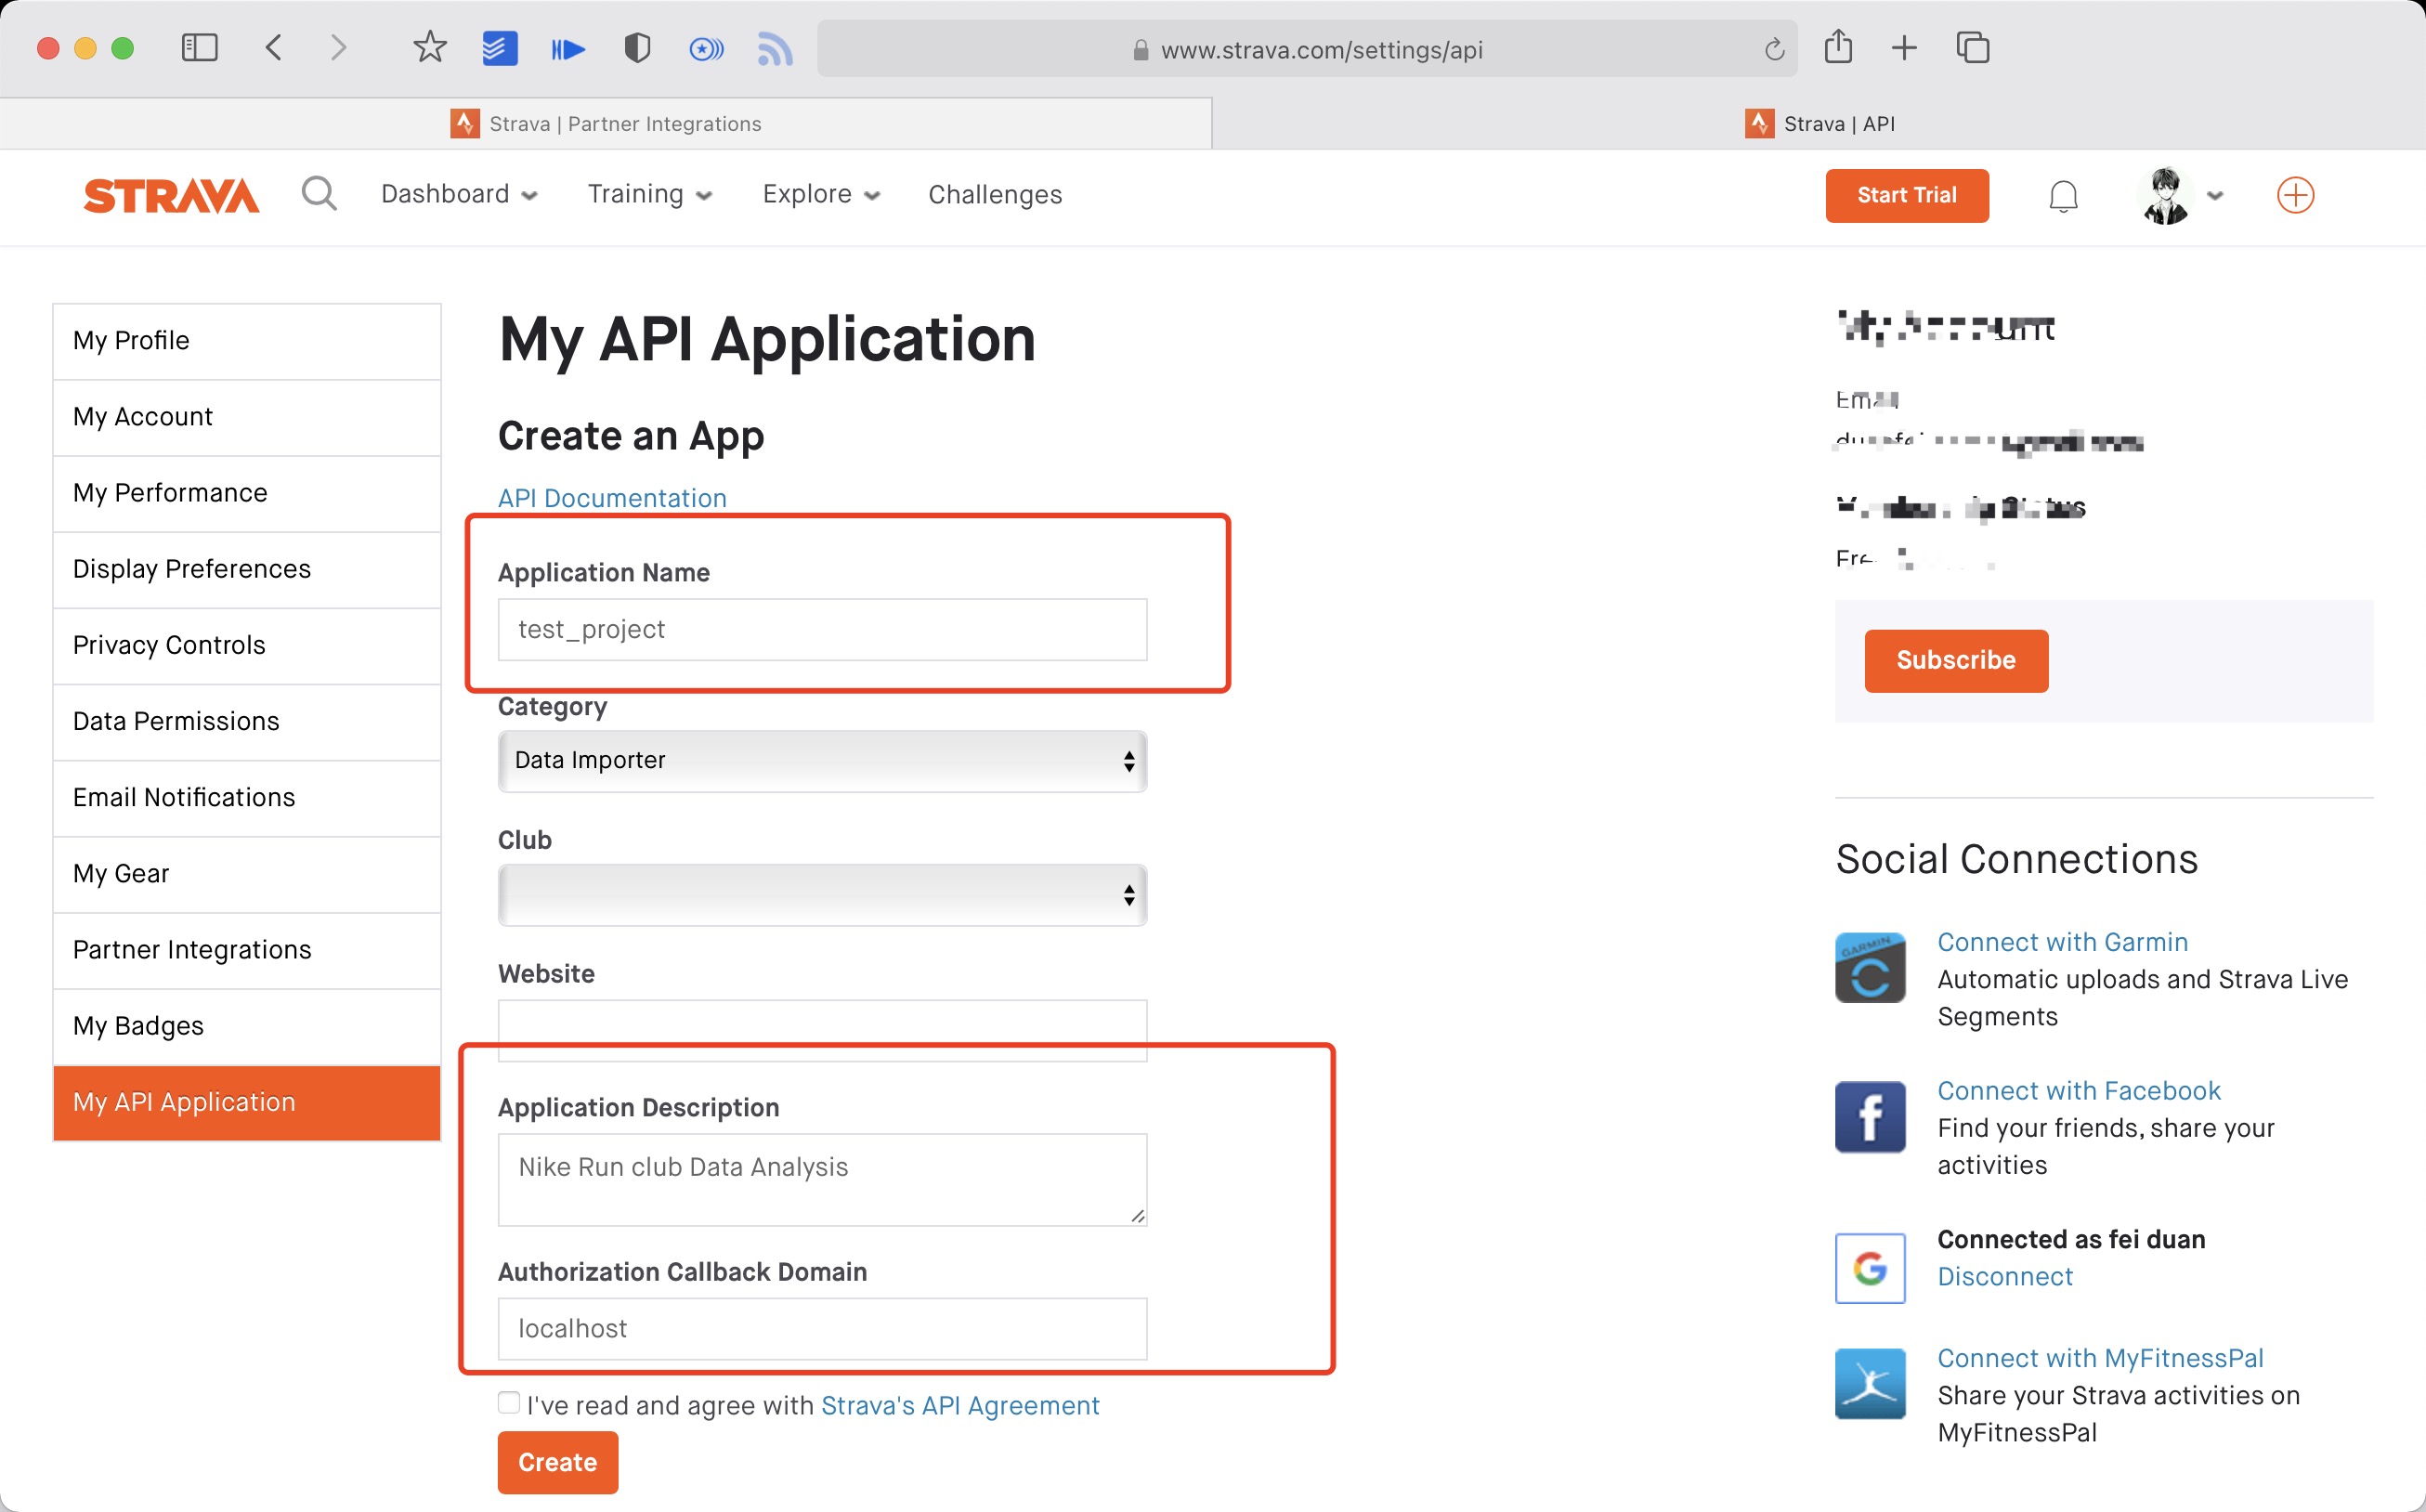Image resolution: width=2426 pixels, height=1512 pixels.
Task: Click the add new activity plus icon
Action: coord(2295,195)
